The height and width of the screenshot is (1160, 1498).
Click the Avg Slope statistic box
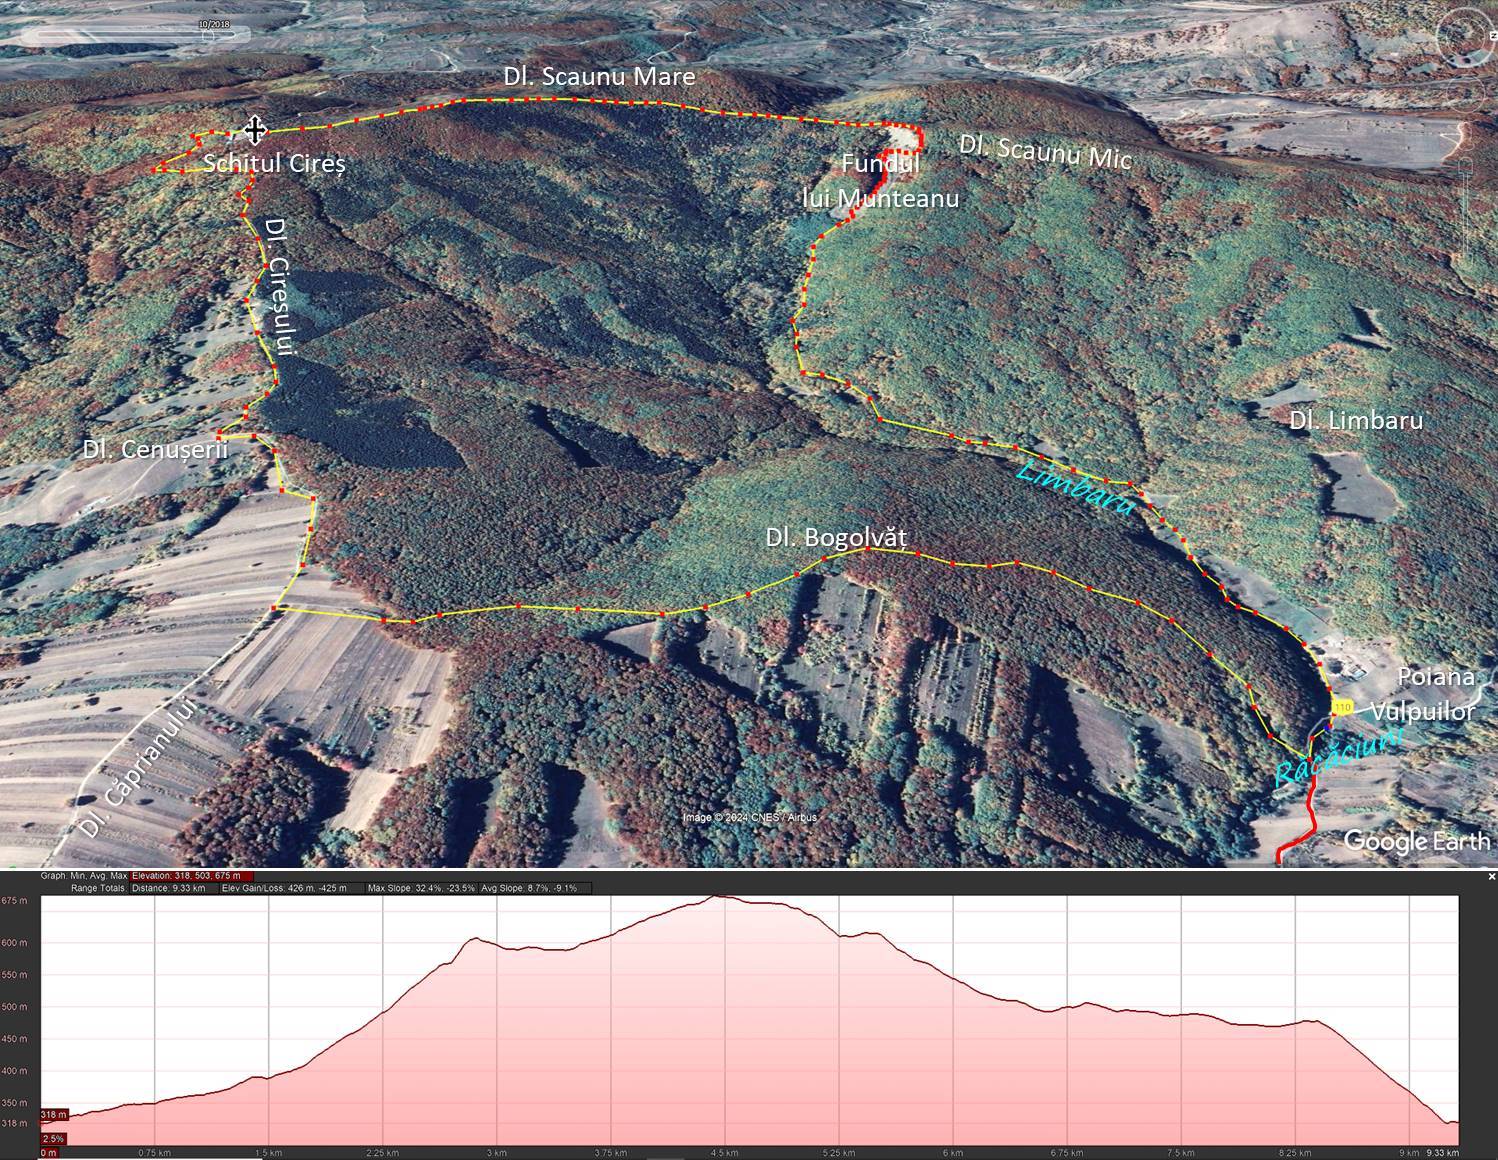coord(529,888)
